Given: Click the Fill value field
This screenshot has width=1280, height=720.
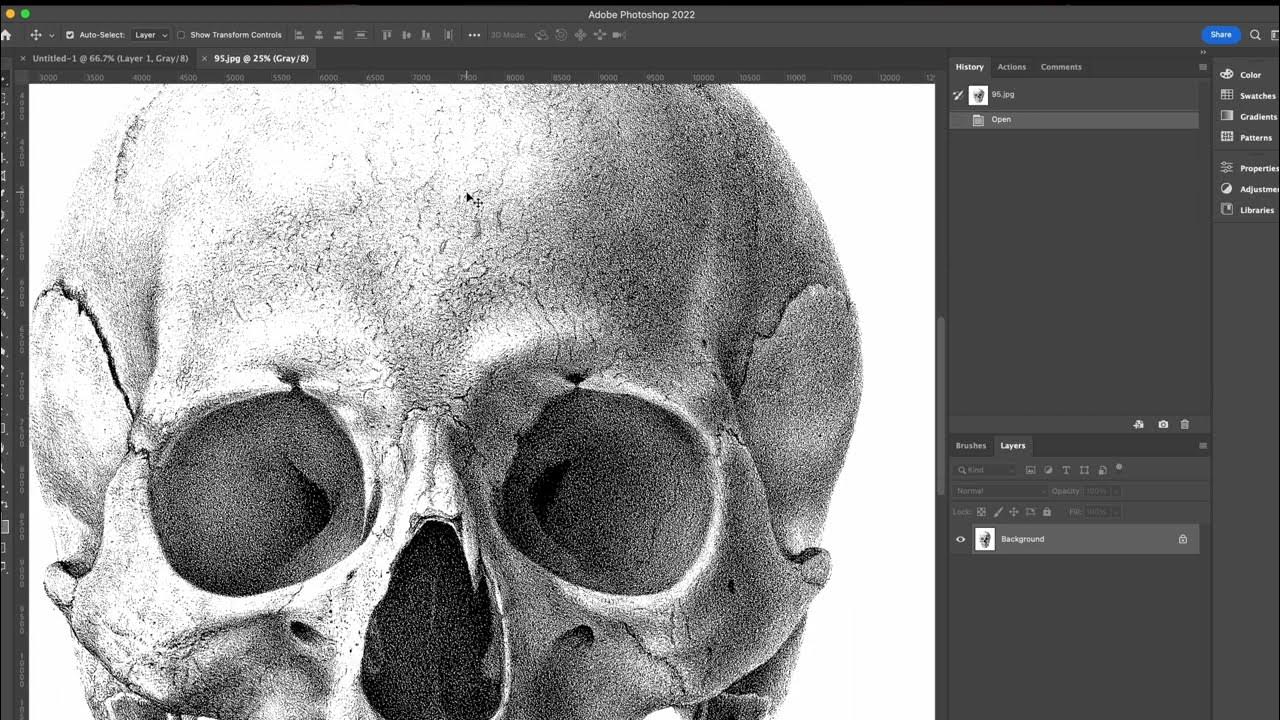Looking at the screenshot, I should coord(1097,512).
